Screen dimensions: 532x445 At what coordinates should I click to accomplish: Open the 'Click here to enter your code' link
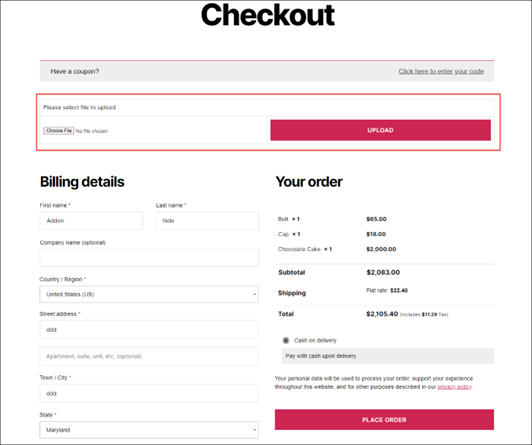(441, 72)
